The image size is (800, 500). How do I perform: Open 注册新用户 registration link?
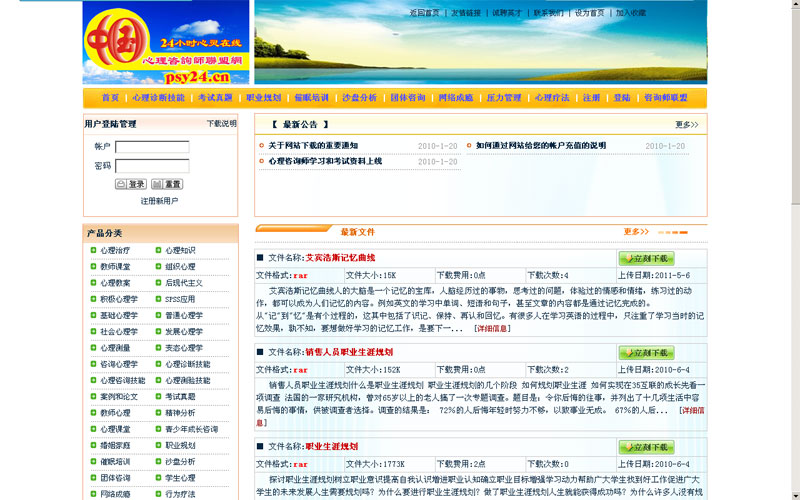(x=159, y=201)
